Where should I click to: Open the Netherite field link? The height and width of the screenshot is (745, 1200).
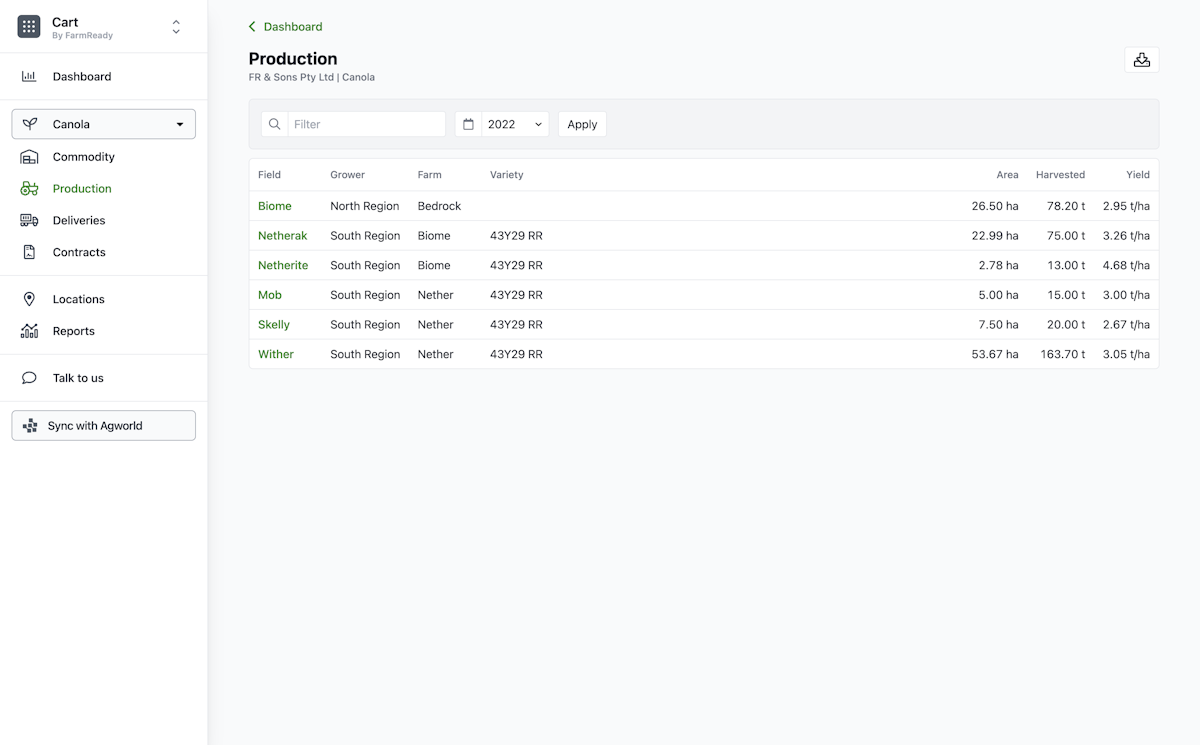[283, 265]
